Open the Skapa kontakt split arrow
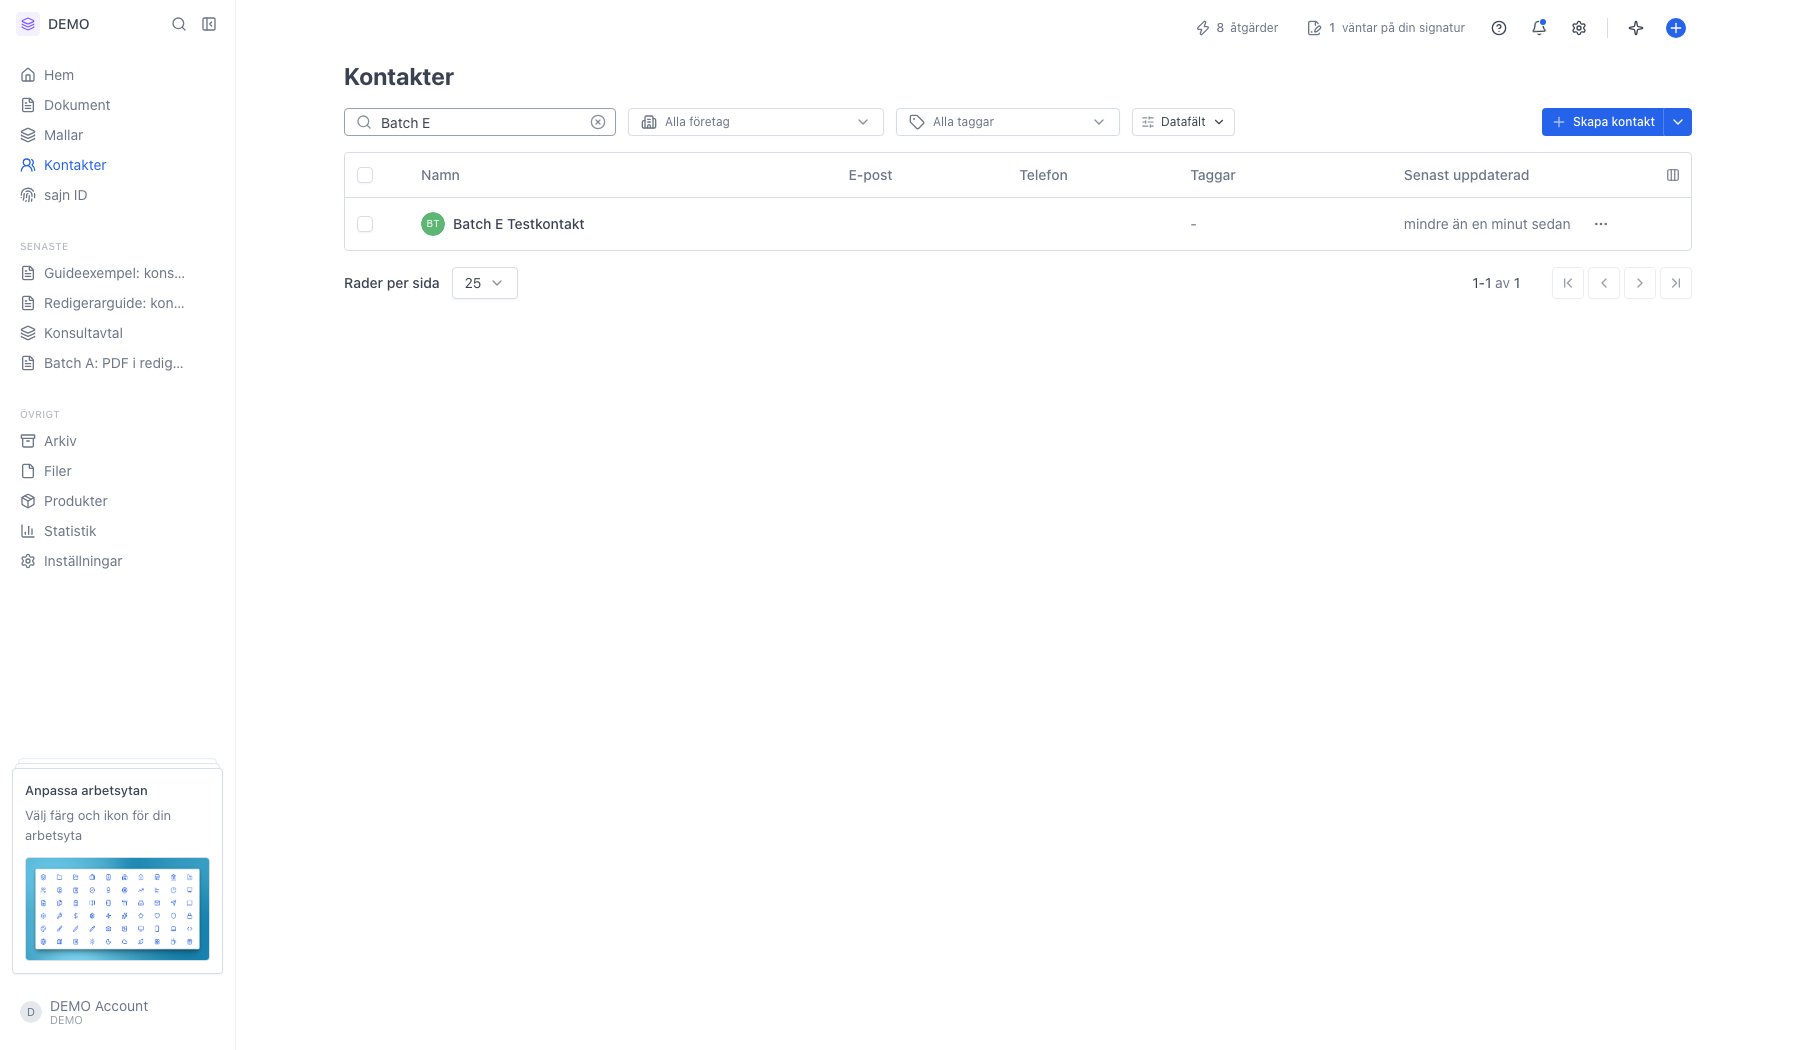1800x1050 pixels. 1678,122
